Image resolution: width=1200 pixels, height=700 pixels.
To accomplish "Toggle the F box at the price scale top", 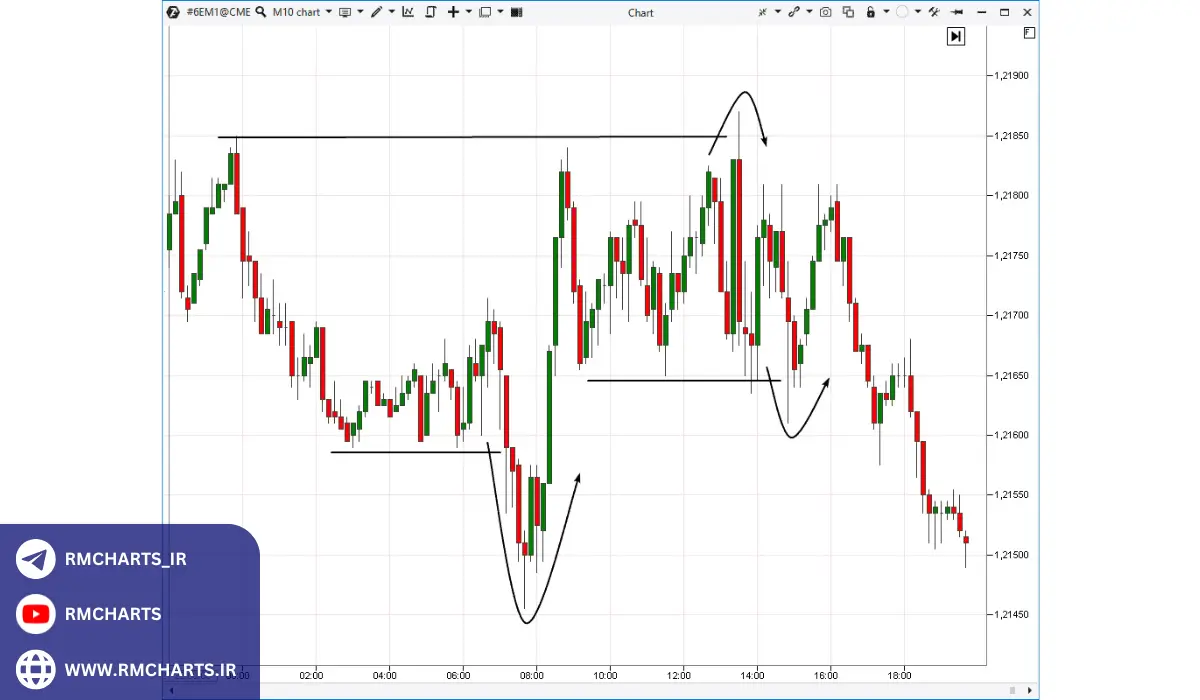I will 1029,33.
